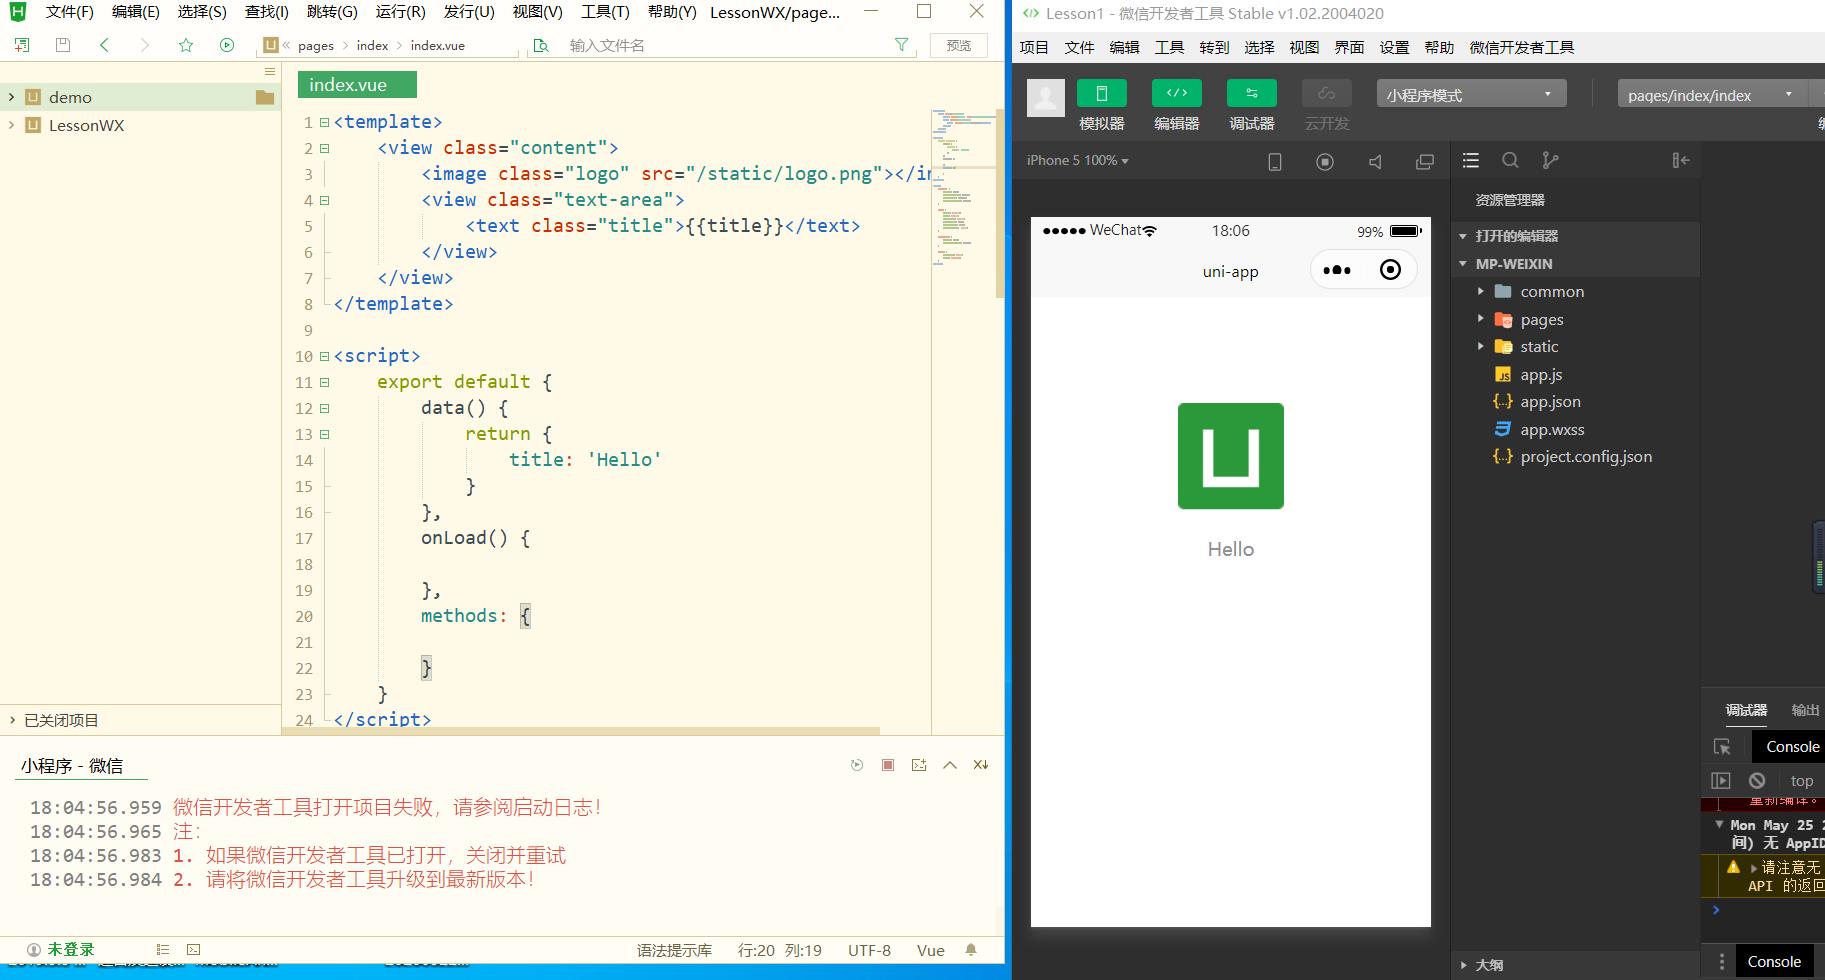The height and width of the screenshot is (980, 1825).
Task: Click the Simulator (模拟器) toolbar button
Action: [1101, 95]
